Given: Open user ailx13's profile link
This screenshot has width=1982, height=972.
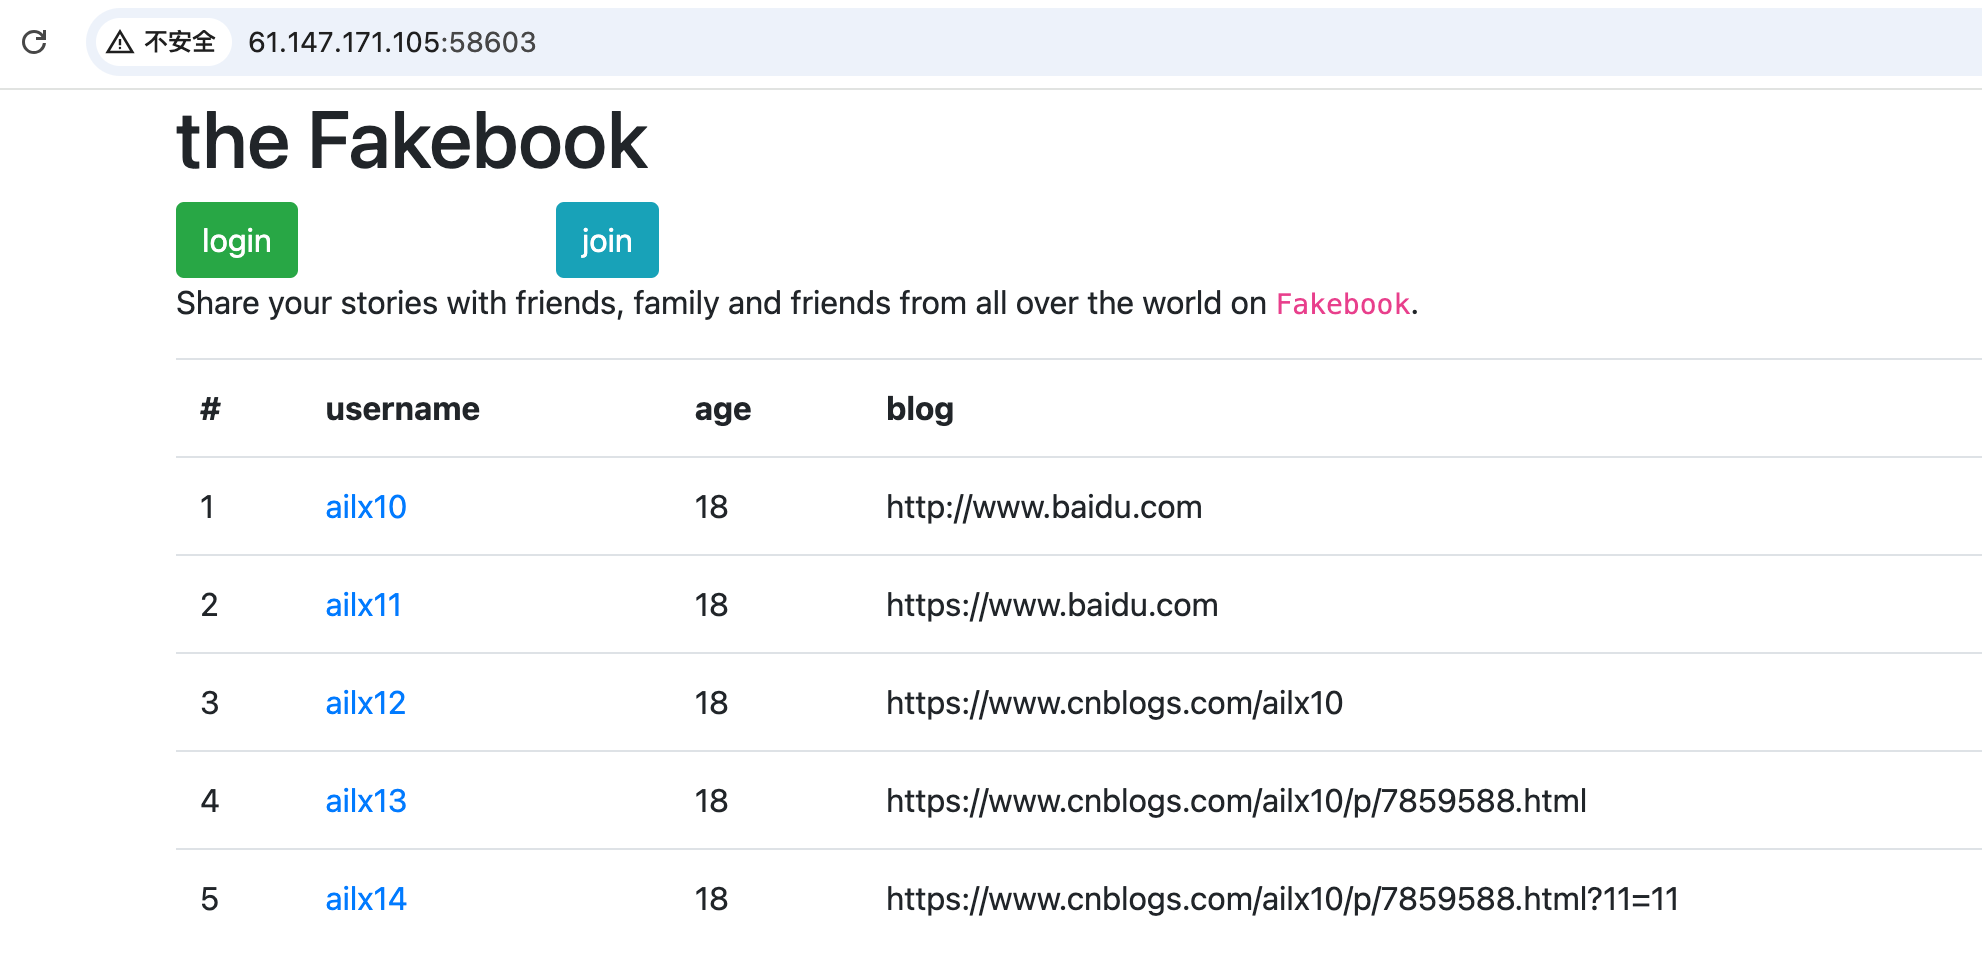Looking at the screenshot, I should pyautogui.click(x=366, y=801).
